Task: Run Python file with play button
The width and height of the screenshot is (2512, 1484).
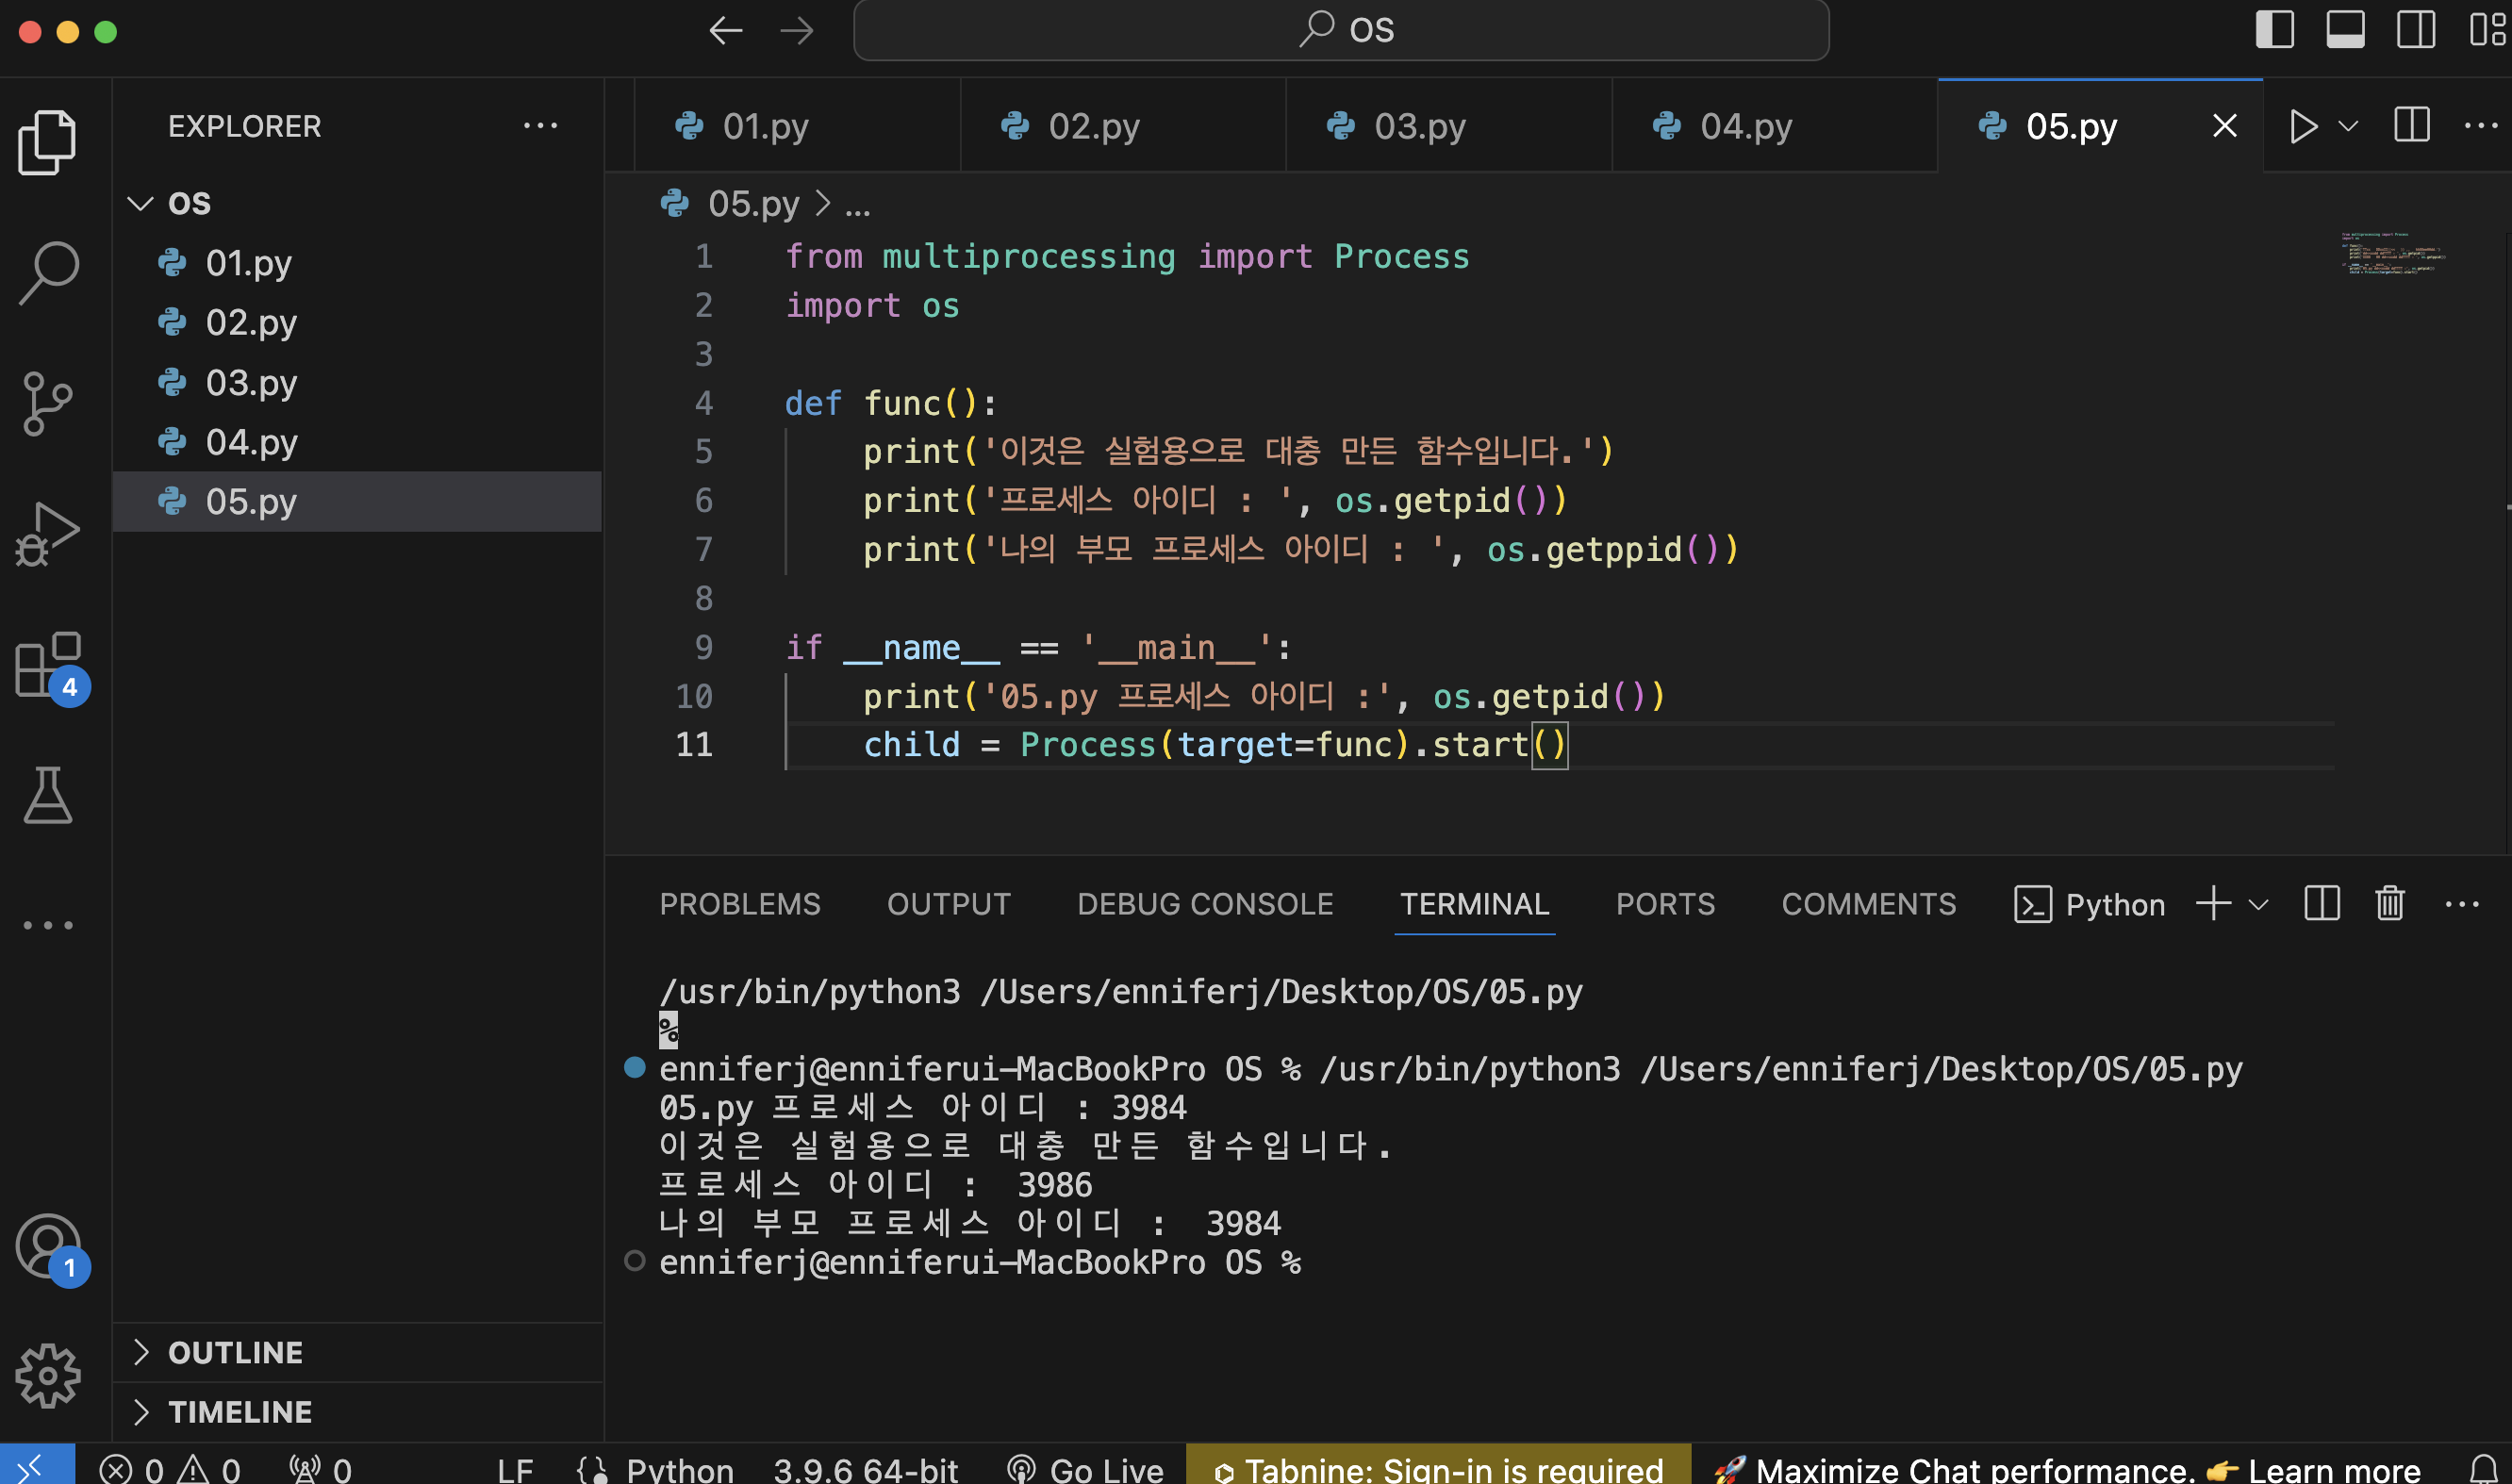Action: point(2303,126)
